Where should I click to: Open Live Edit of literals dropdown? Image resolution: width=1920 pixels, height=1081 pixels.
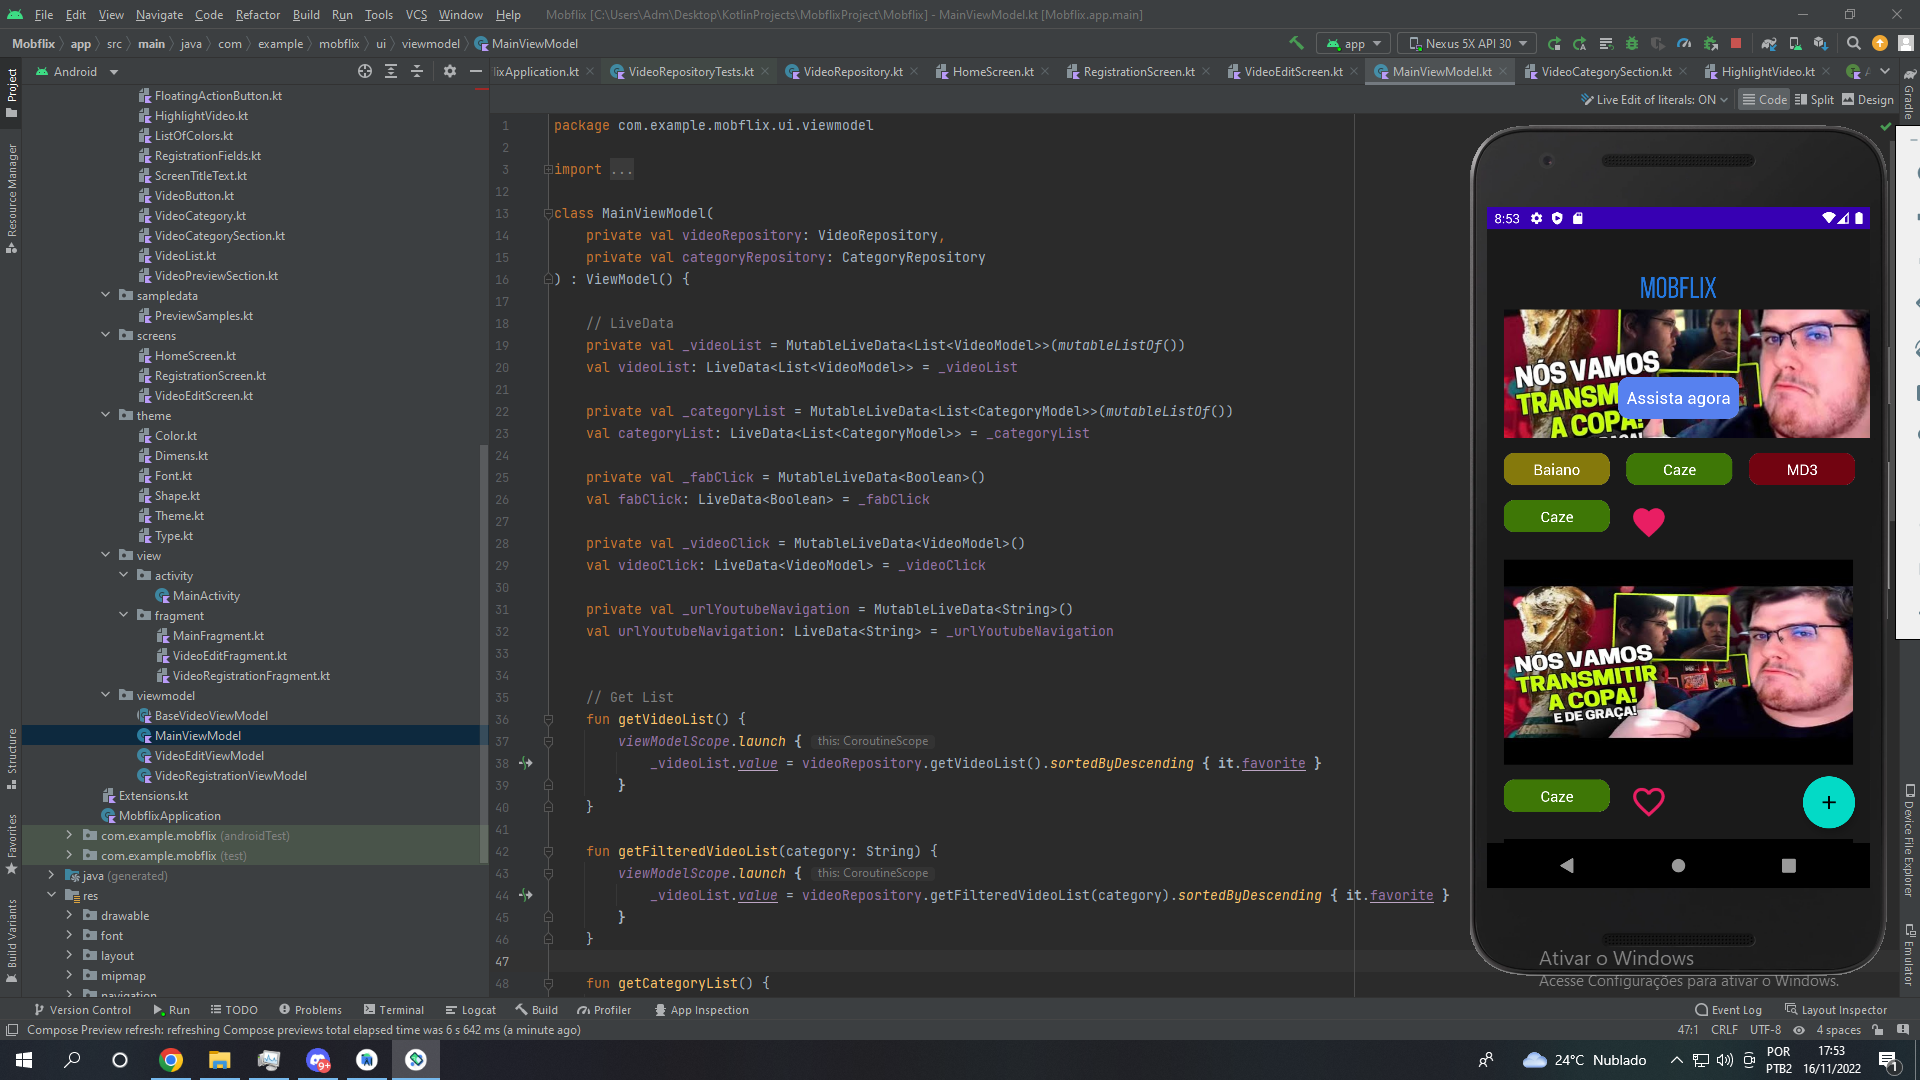(x=1655, y=100)
